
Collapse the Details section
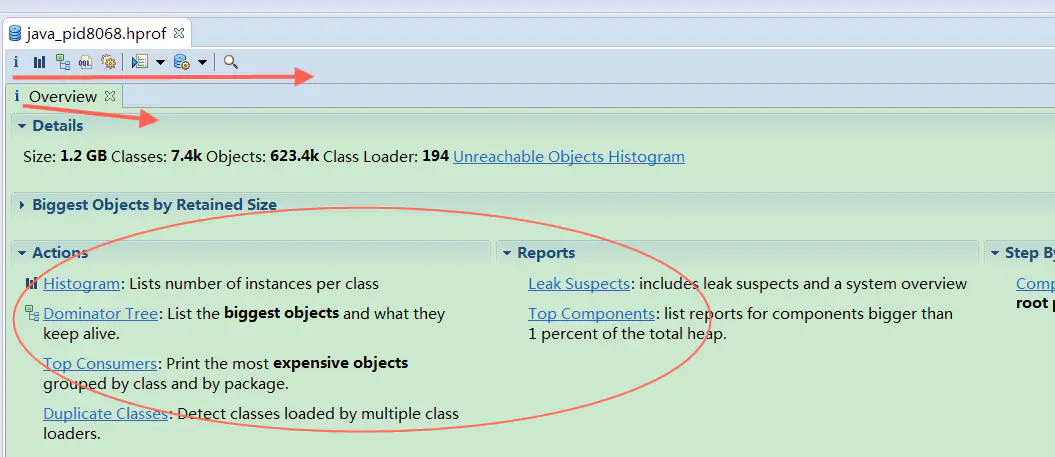click(22, 126)
